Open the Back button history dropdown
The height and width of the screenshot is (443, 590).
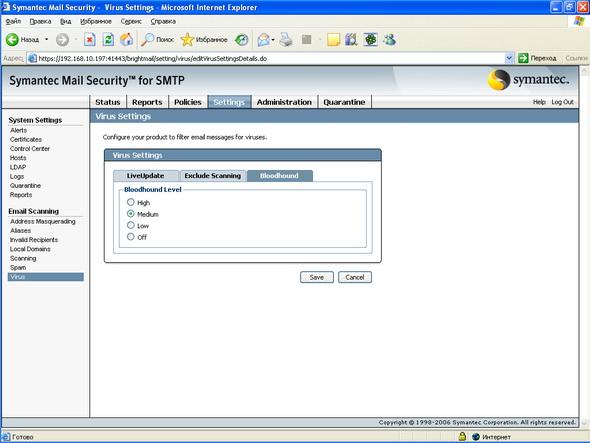(x=47, y=40)
